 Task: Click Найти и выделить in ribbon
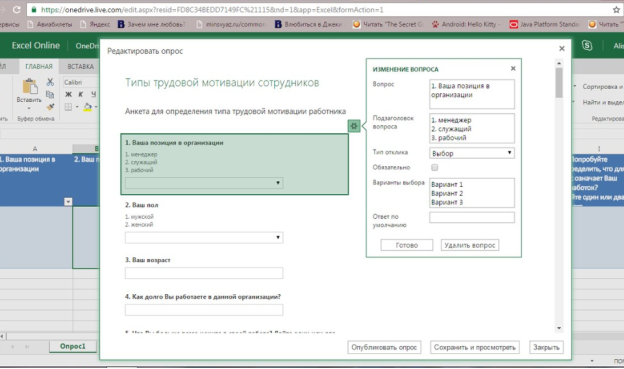(x=603, y=102)
